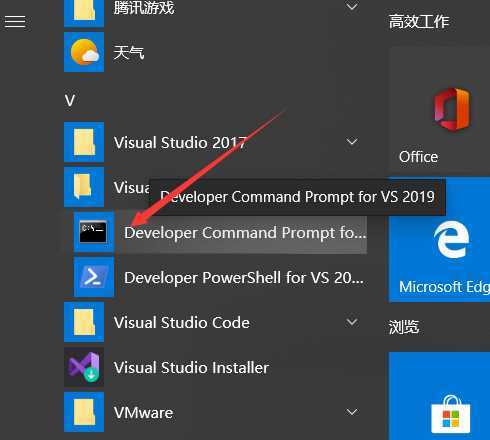This screenshot has height=440, width=490.
Task: Open the Office tile
Action: coord(439,112)
